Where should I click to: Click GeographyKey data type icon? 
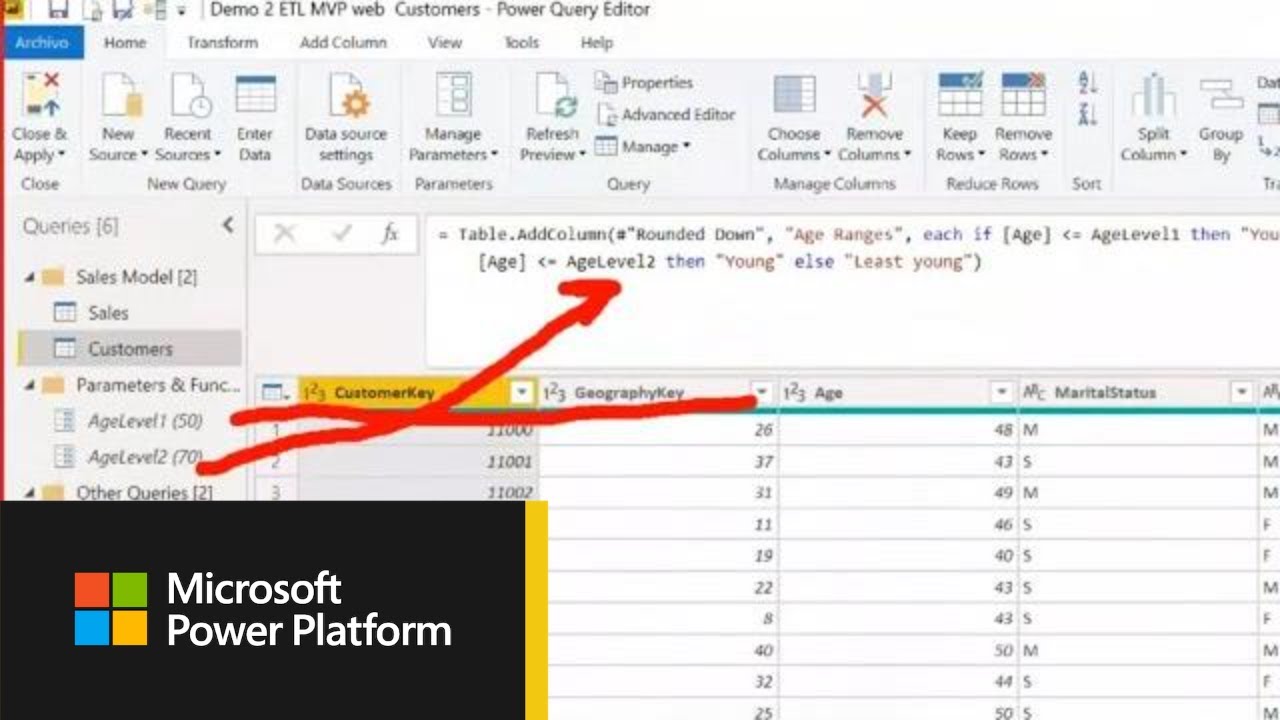(x=555, y=393)
